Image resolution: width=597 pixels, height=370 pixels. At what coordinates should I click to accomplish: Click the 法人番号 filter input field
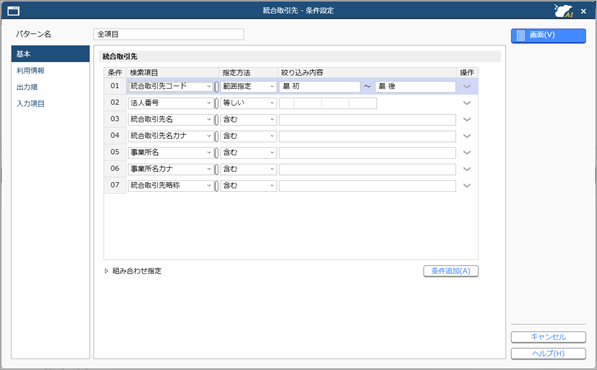point(328,103)
